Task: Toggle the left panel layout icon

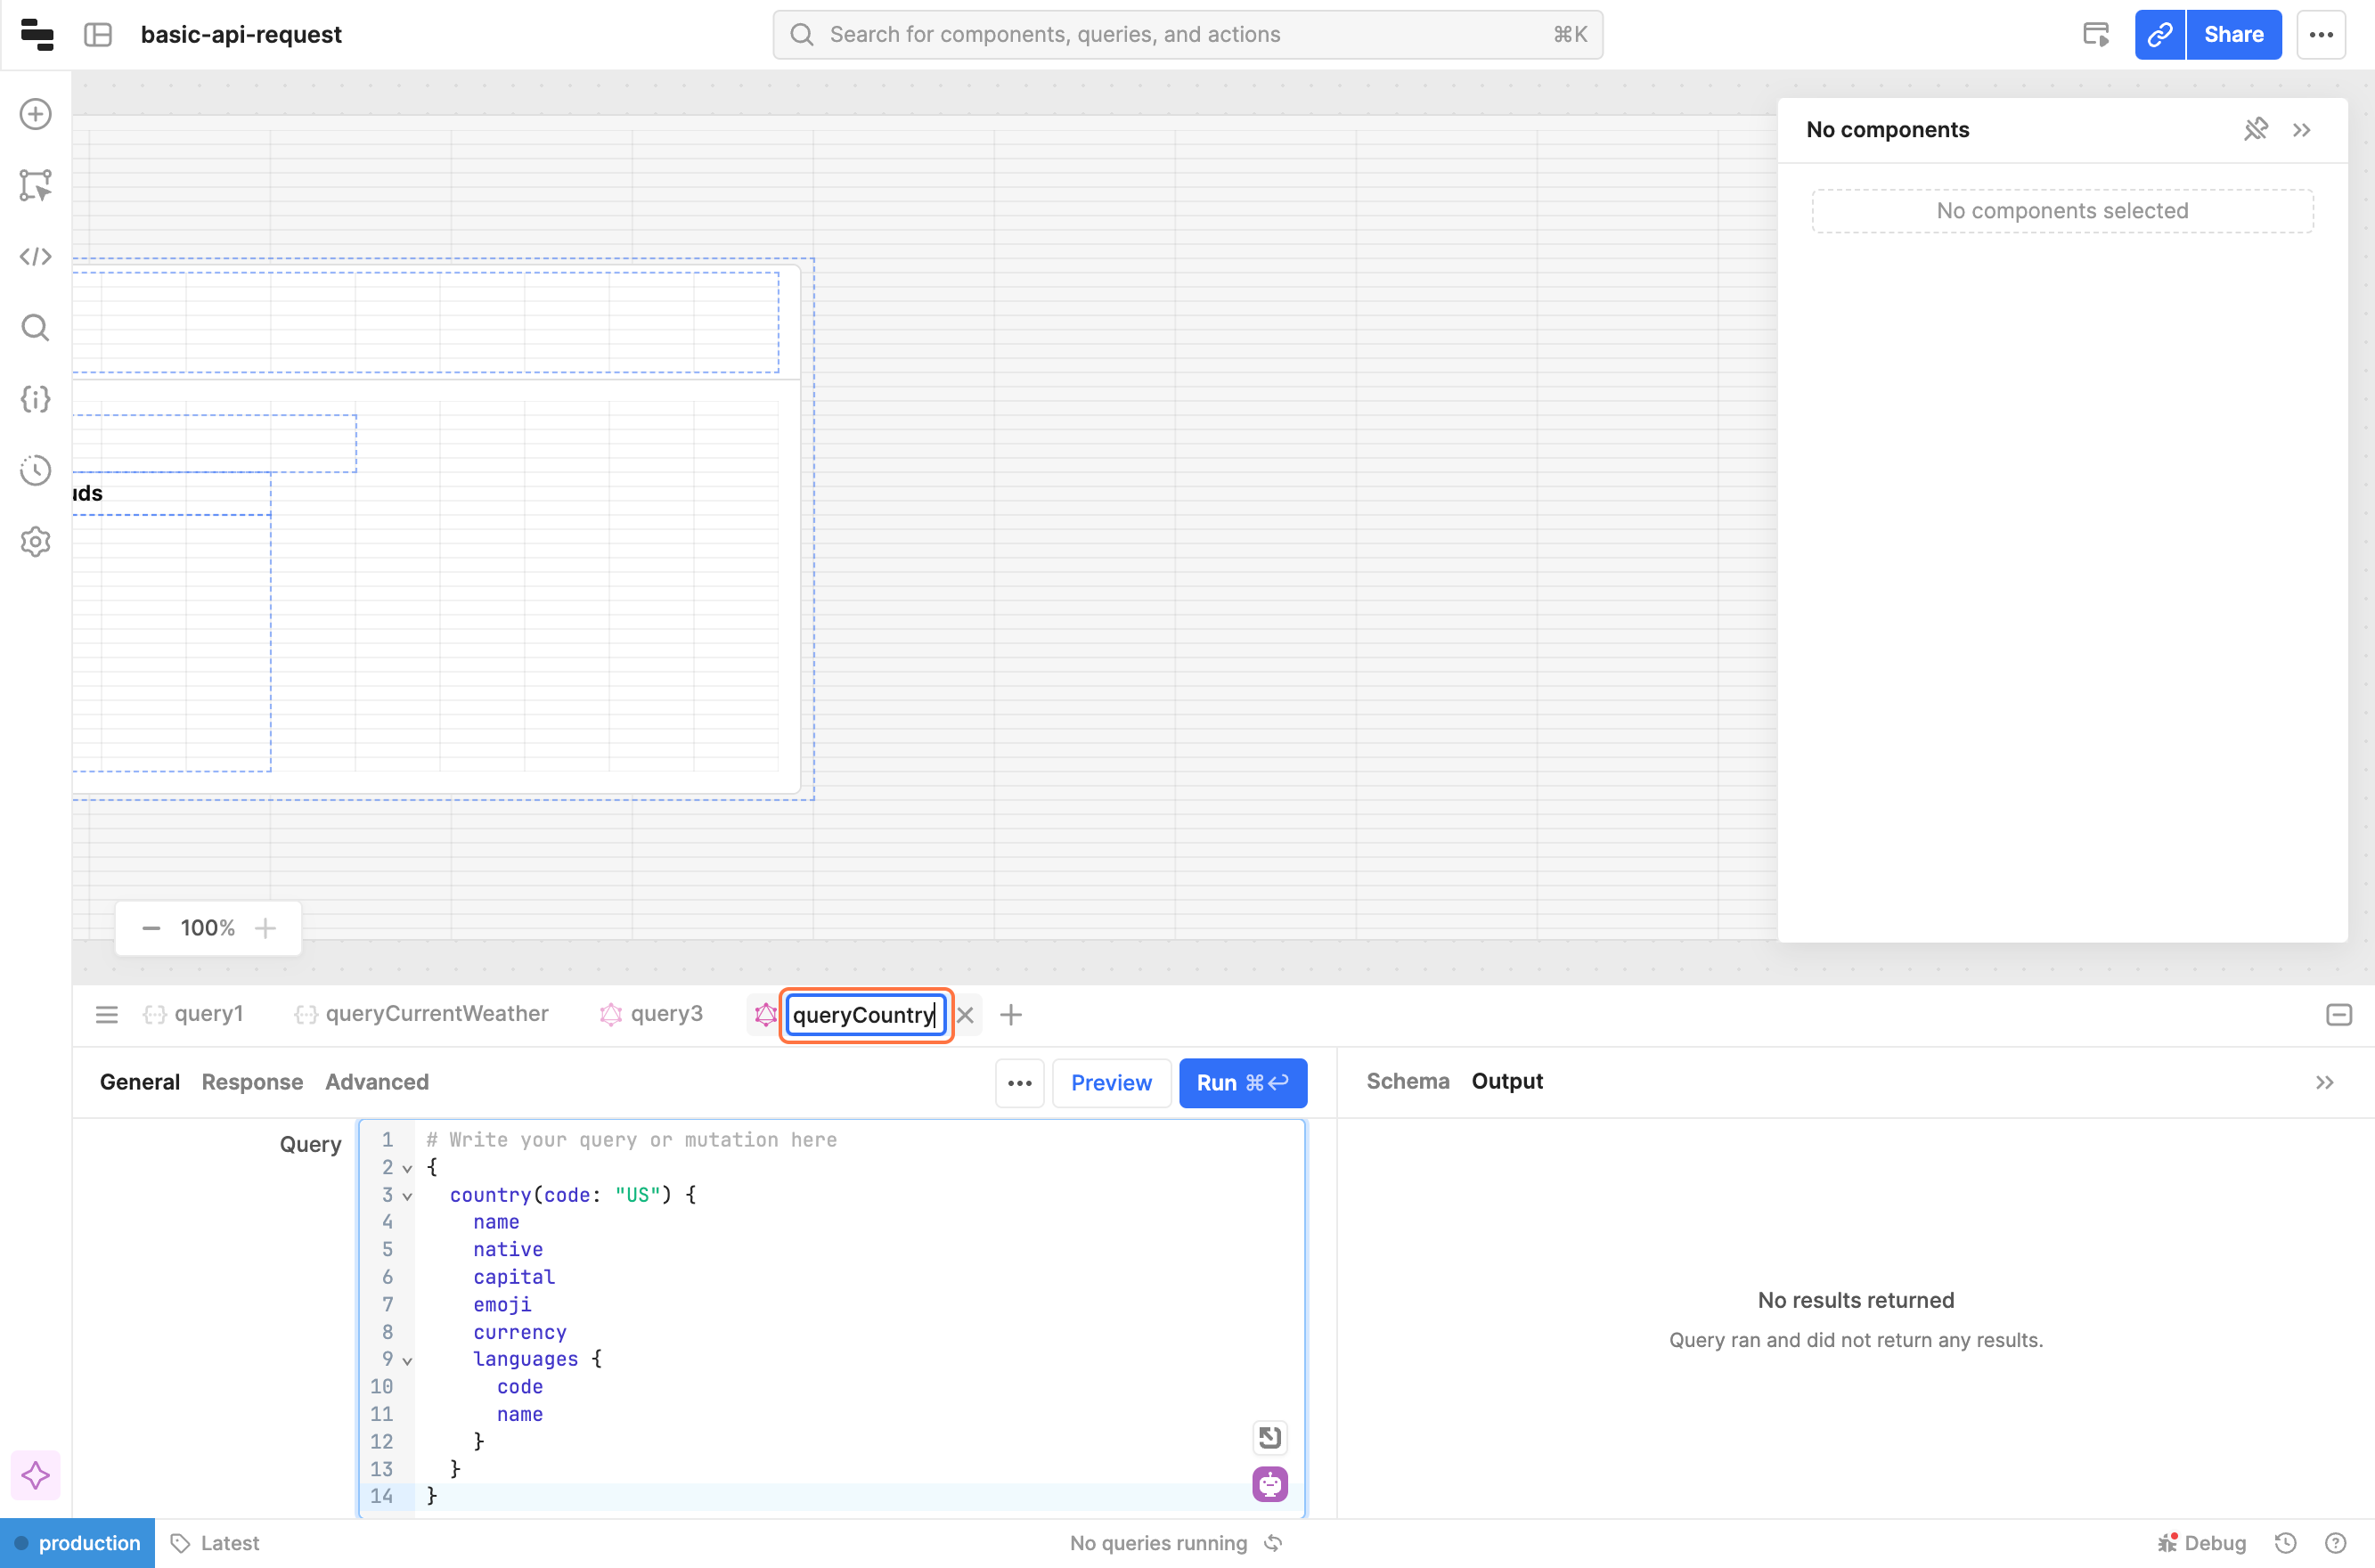Action: (x=98, y=35)
